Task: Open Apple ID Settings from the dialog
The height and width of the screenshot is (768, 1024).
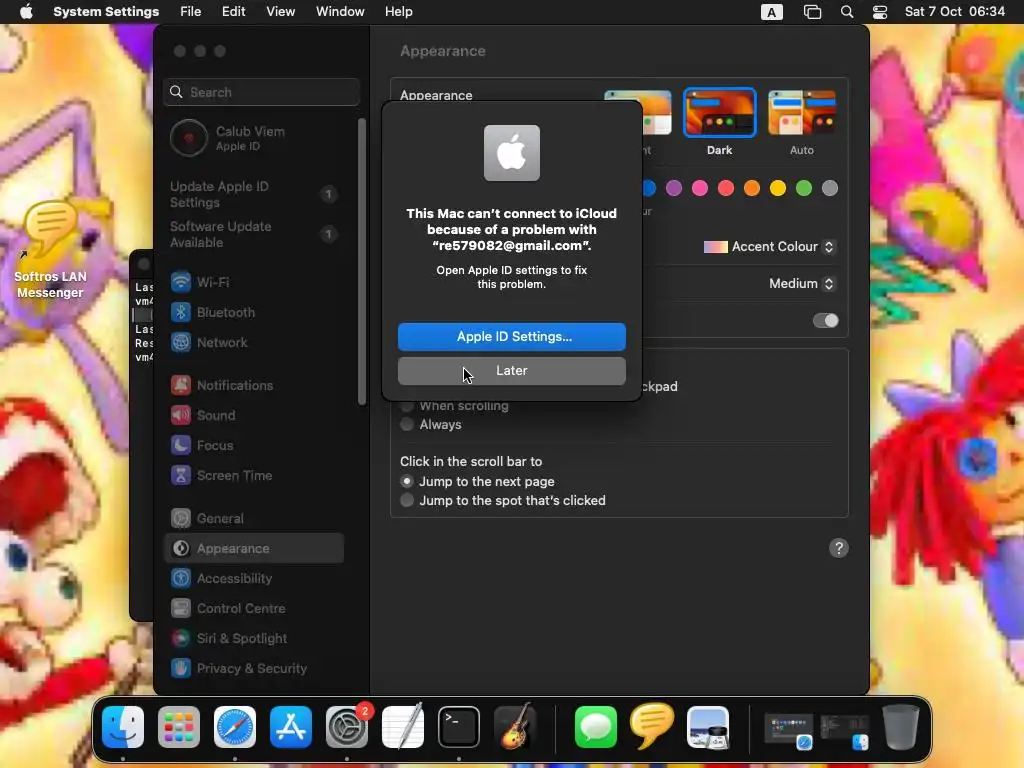Action: (x=511, y=336)
